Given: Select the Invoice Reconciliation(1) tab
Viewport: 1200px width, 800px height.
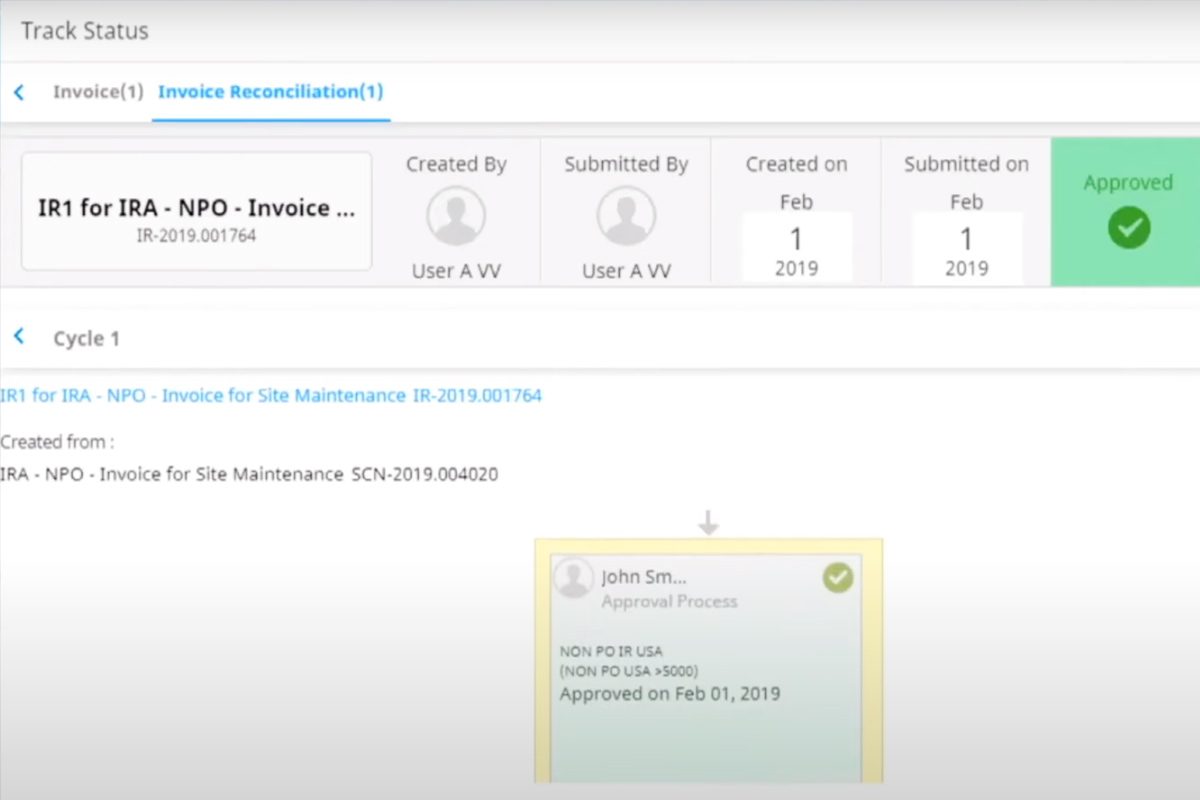Looking at the screenshot, I should click(x=270, y=91).
